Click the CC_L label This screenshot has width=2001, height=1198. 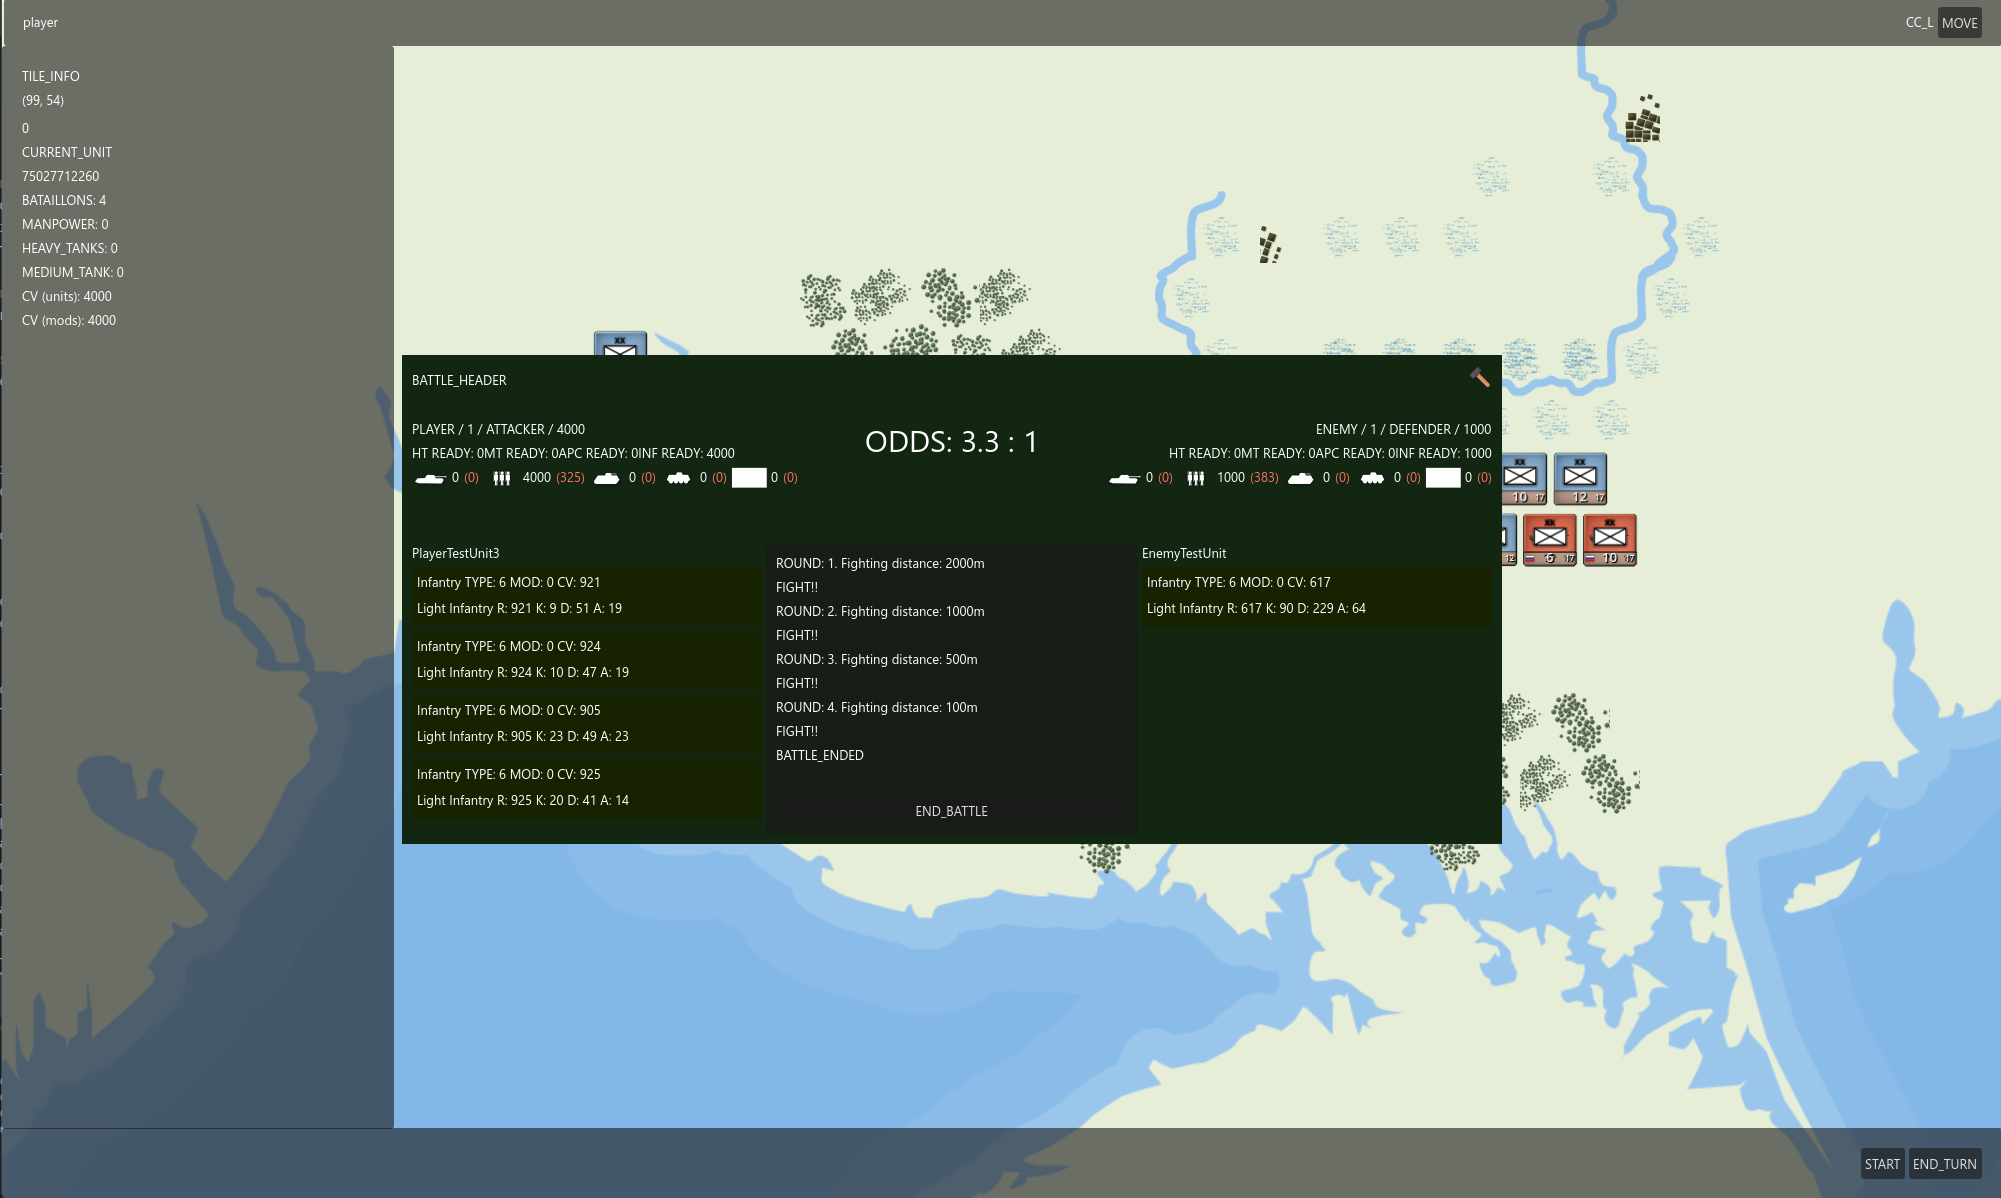tap(1919, 23)
